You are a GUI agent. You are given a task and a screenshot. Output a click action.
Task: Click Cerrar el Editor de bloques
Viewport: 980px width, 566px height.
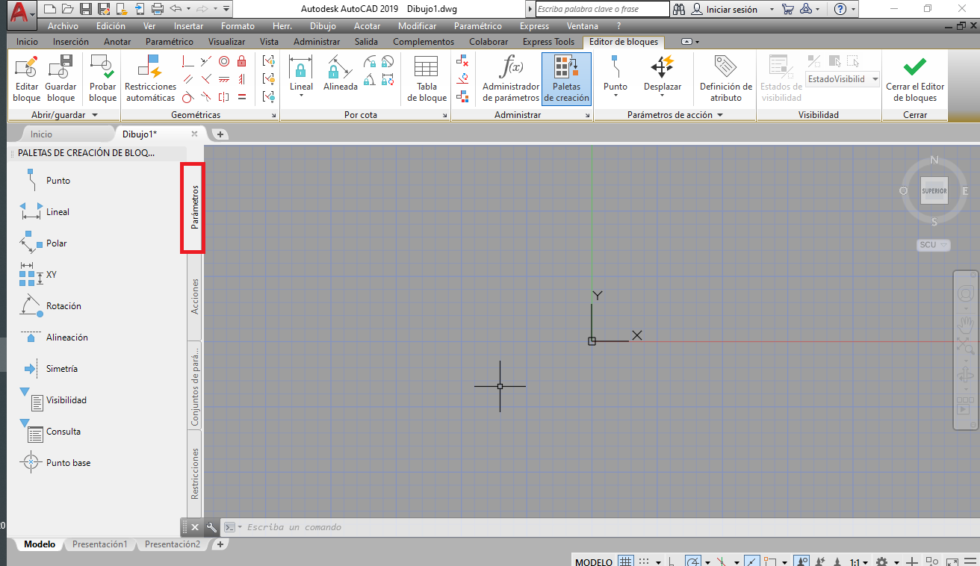914,78
